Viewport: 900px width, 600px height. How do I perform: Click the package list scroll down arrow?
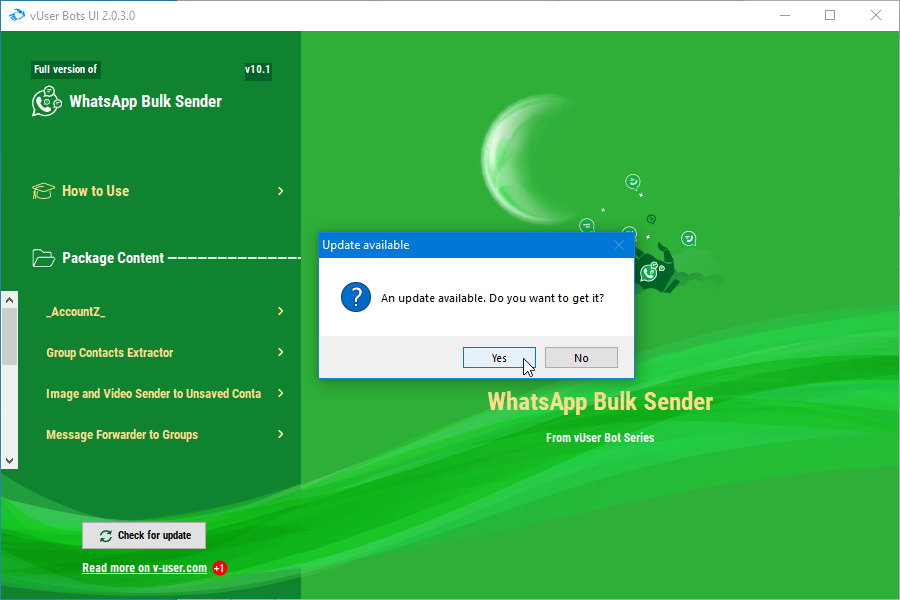[x=9, y=460]
